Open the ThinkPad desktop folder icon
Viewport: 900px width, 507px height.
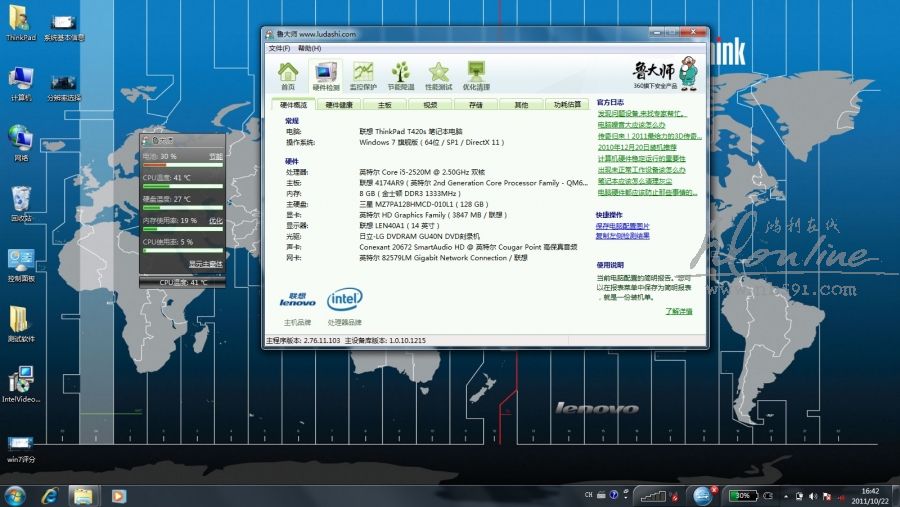(20, 23)
